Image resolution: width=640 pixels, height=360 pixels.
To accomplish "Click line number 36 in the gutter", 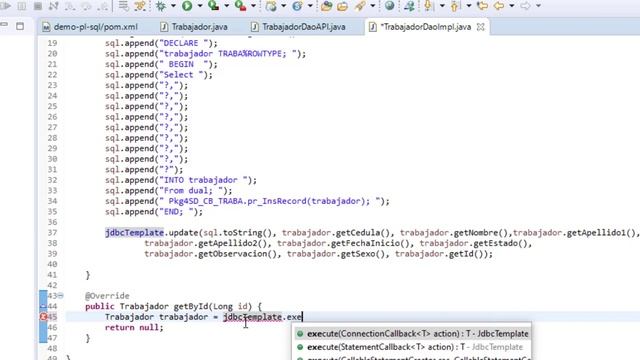I will 52,222.
